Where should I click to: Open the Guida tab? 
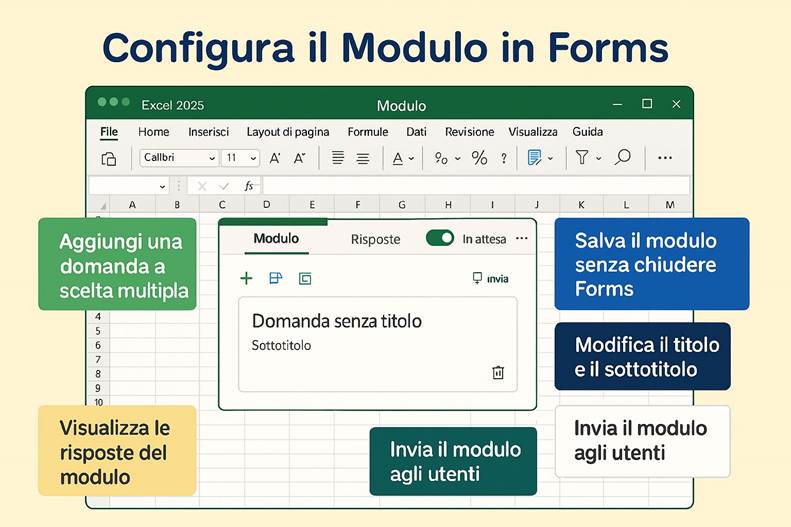point(587,132)
